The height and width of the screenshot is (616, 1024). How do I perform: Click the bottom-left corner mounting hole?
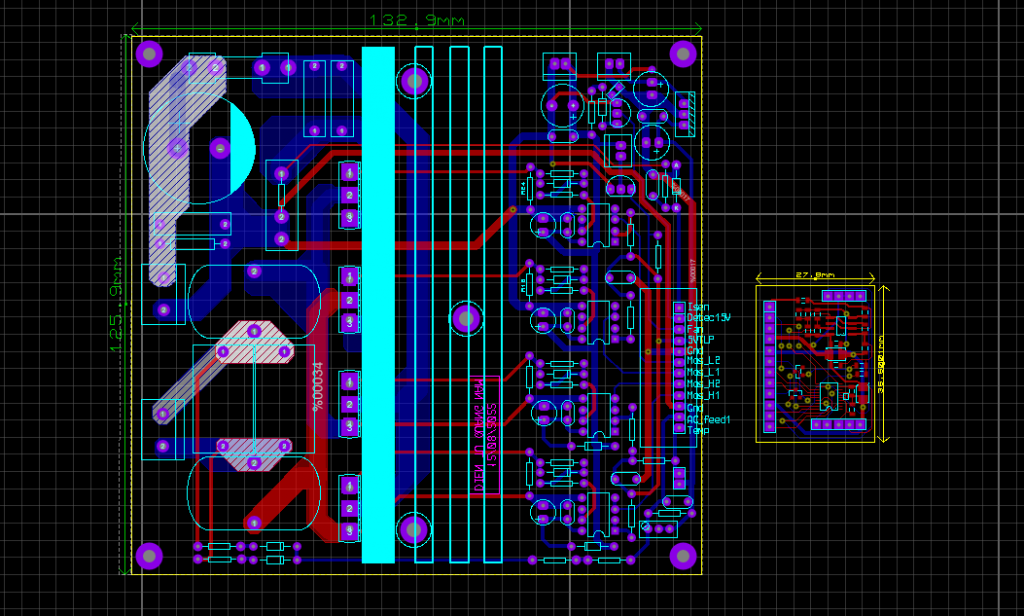coord(149,556)
